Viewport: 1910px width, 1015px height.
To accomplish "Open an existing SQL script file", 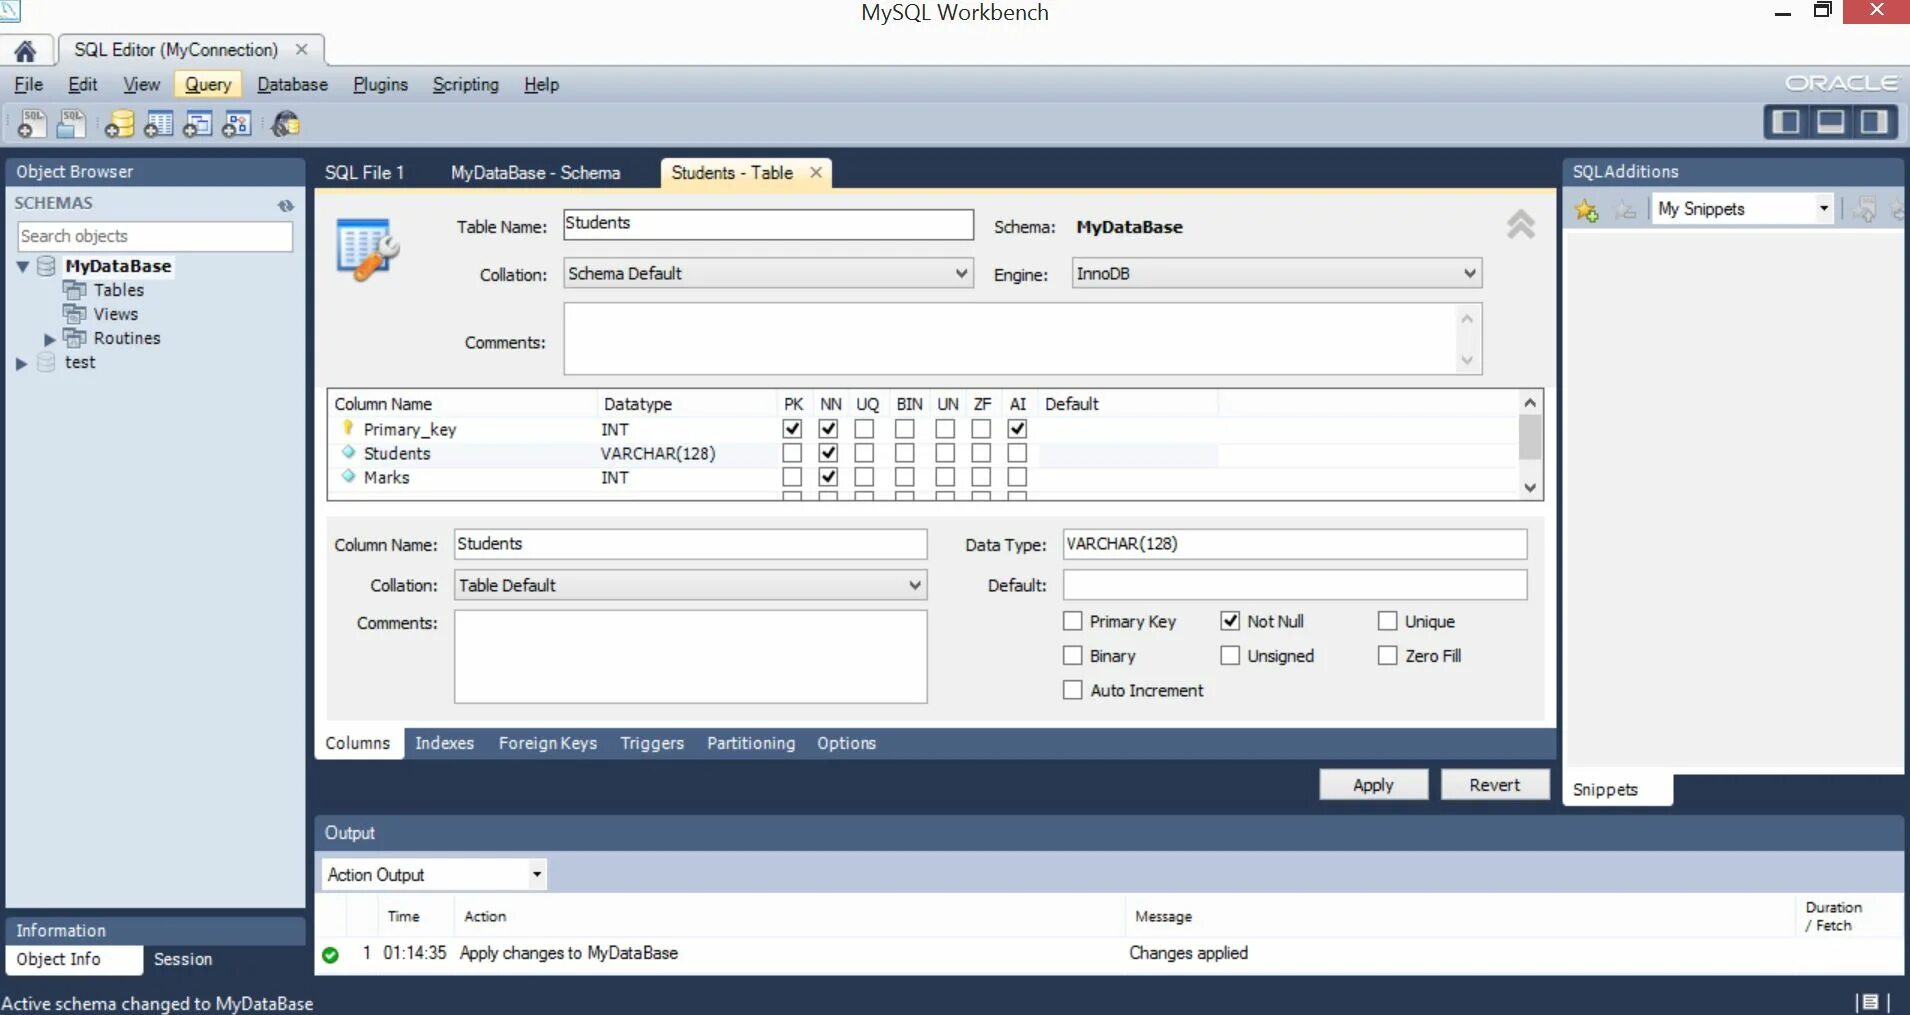I will (x=70, y=123).
